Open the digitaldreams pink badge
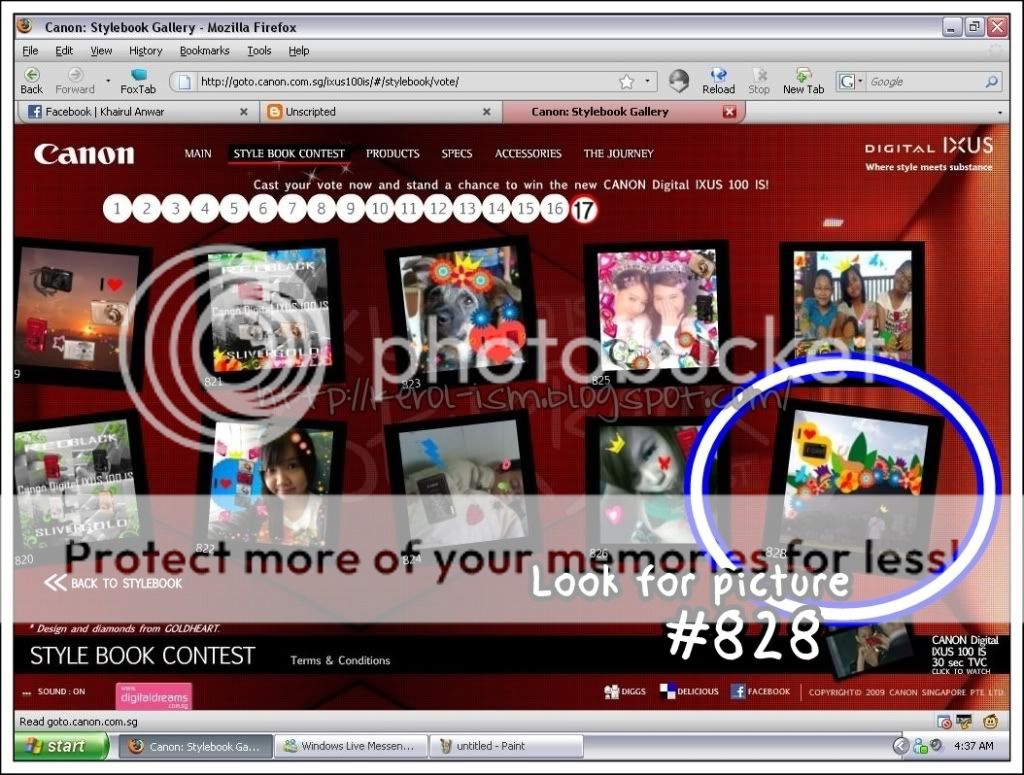This screenshot has width=1024, height=775. tap(154, 696)
